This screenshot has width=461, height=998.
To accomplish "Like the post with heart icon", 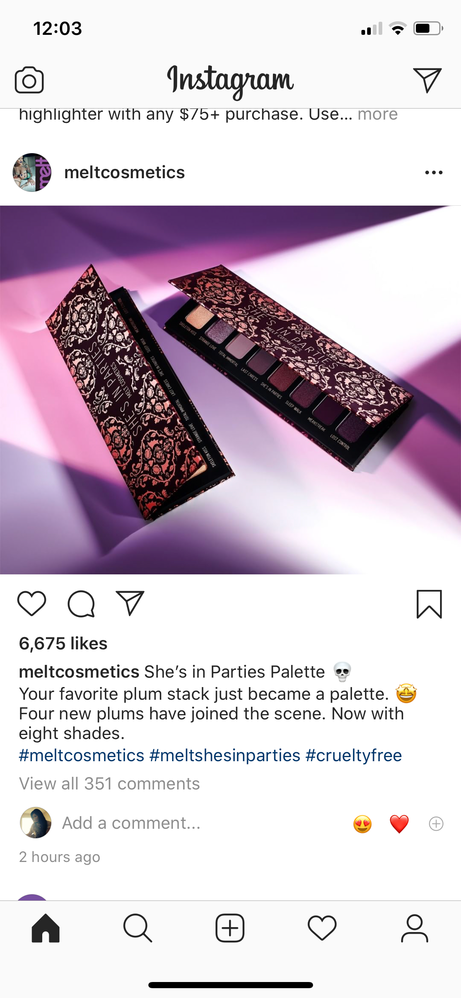I will click(x=32, y=603).
